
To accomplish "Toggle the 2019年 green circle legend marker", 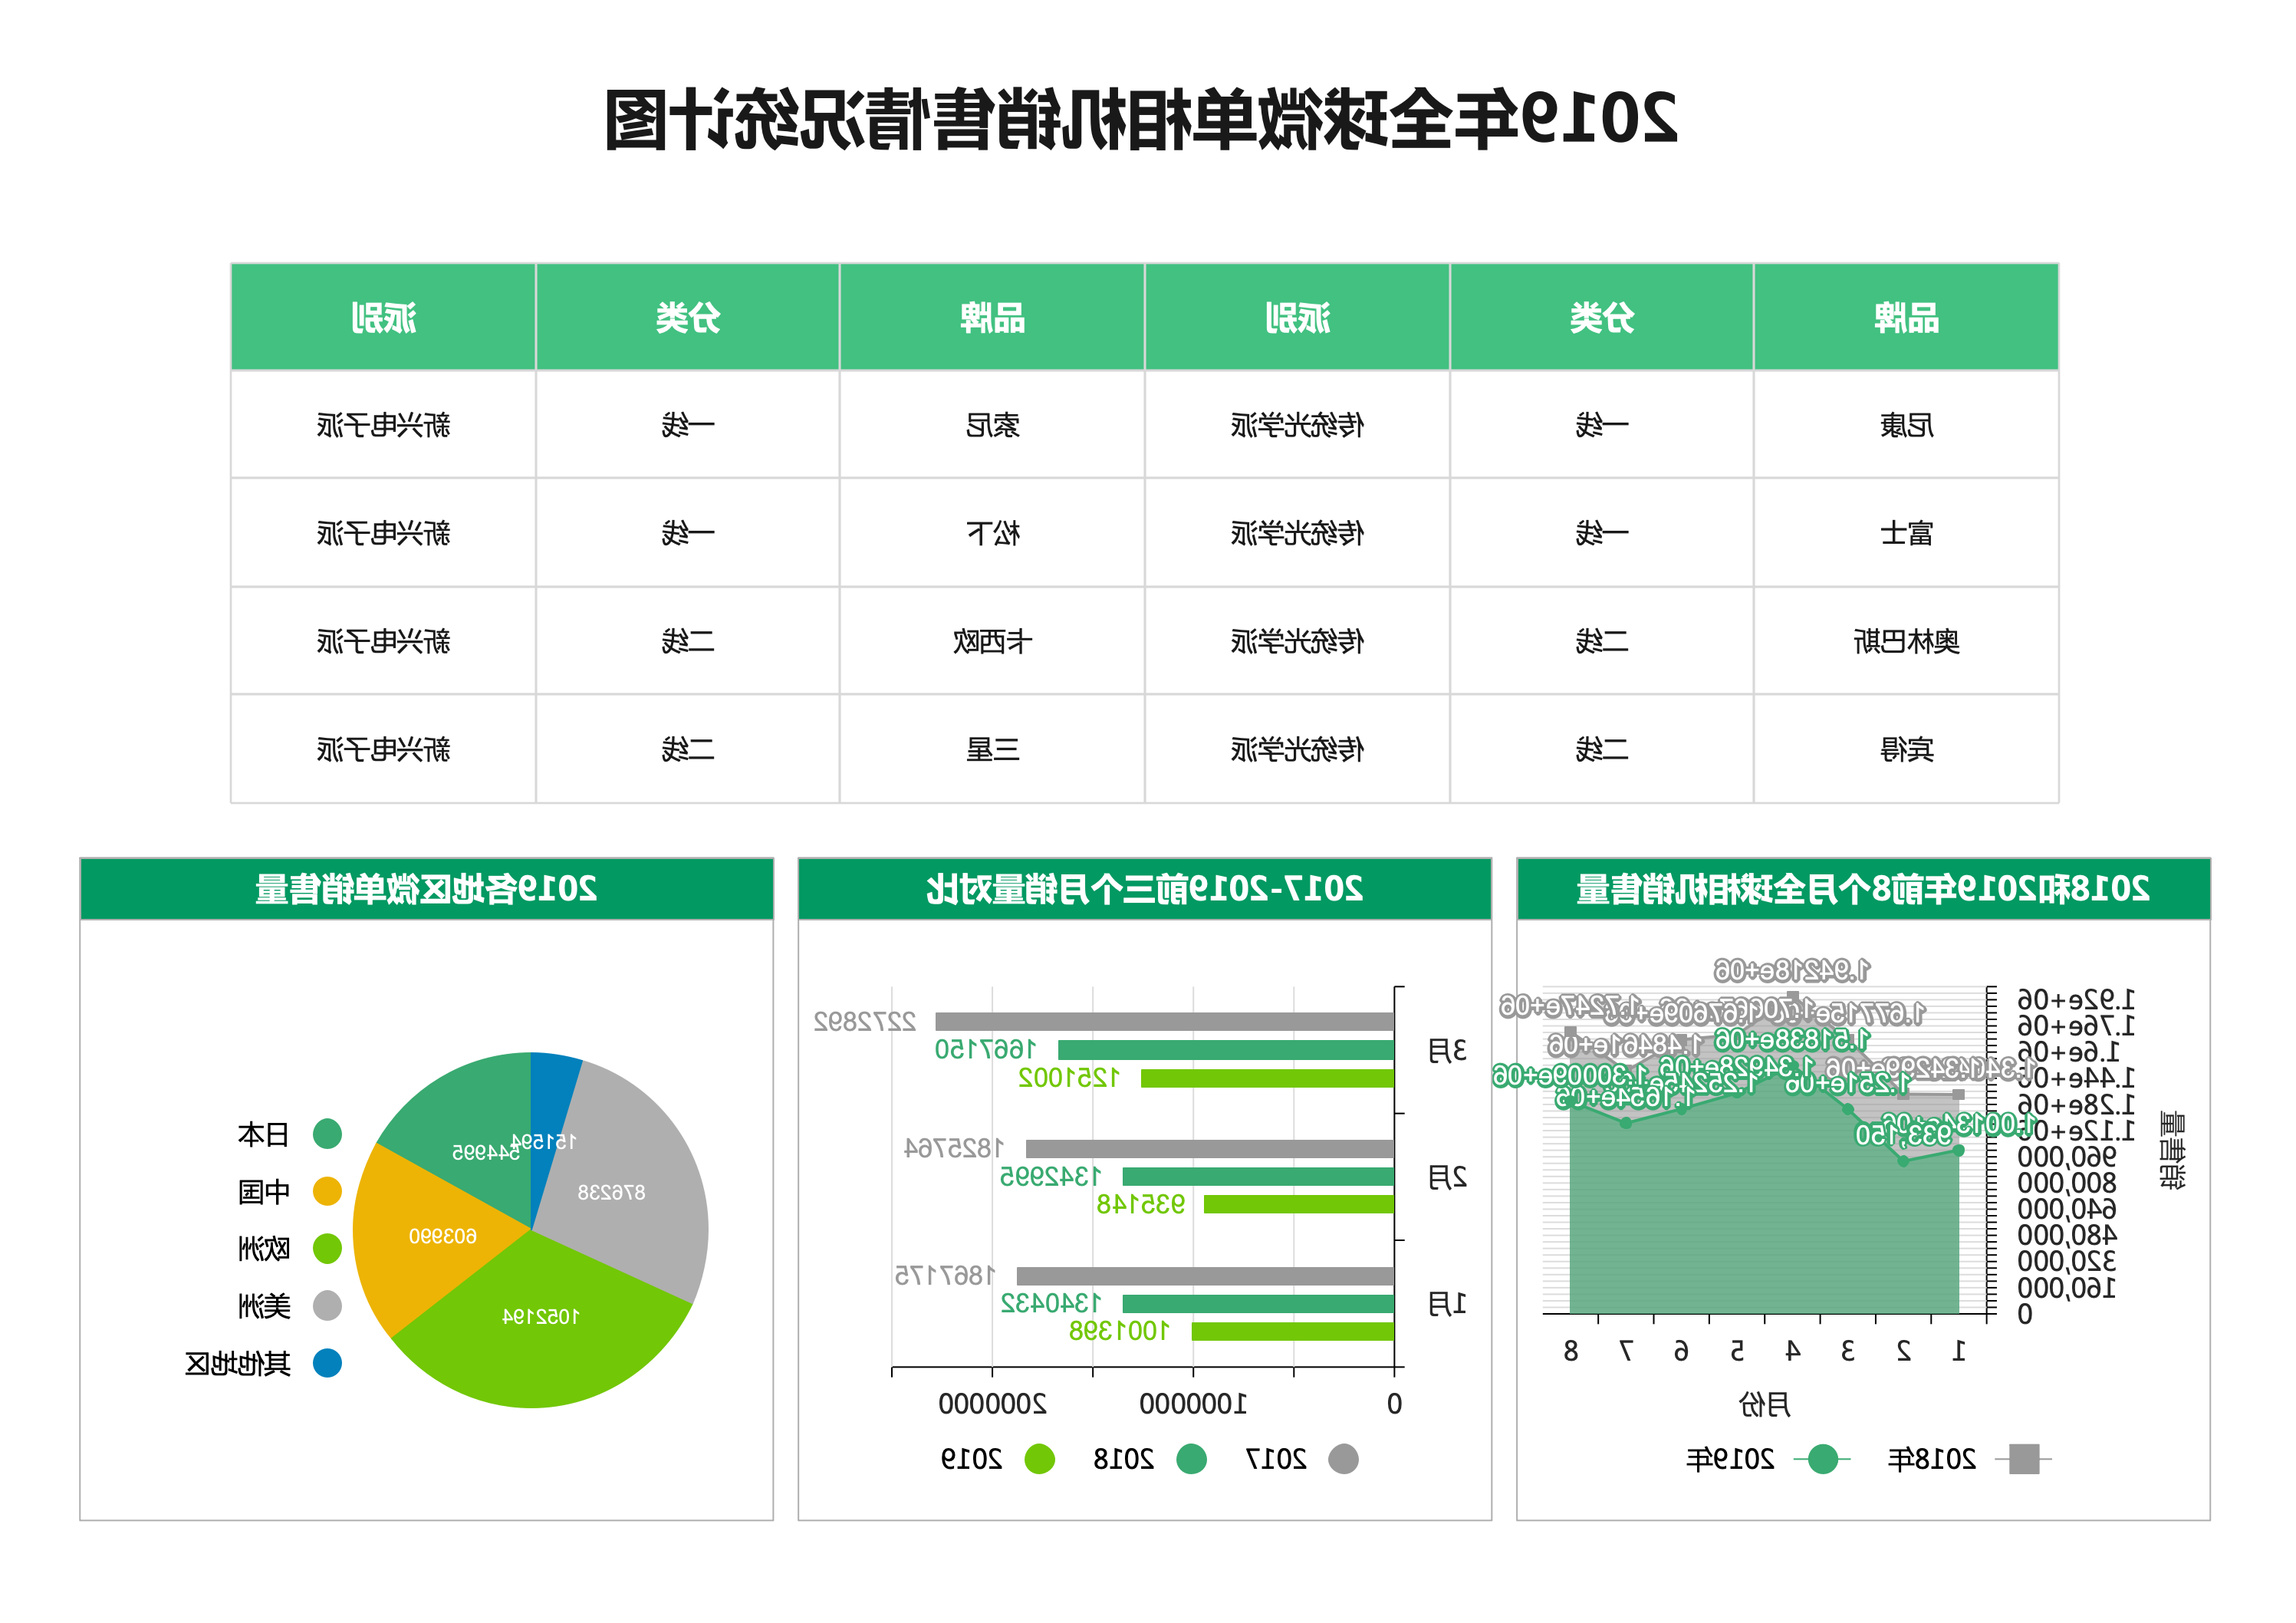I will (1823, 1459).
